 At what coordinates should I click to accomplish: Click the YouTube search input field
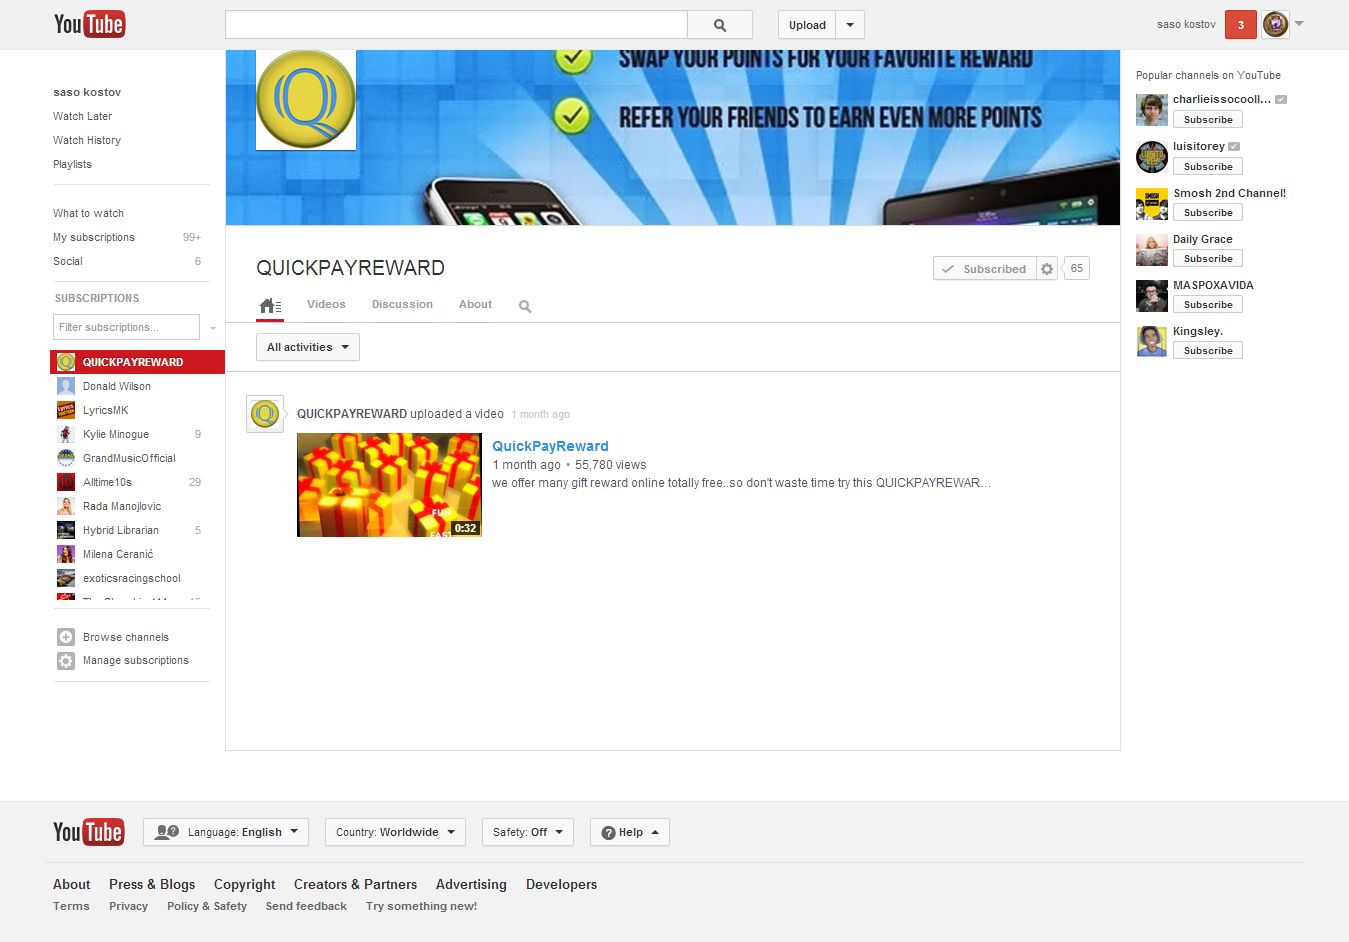coord(456,25)
